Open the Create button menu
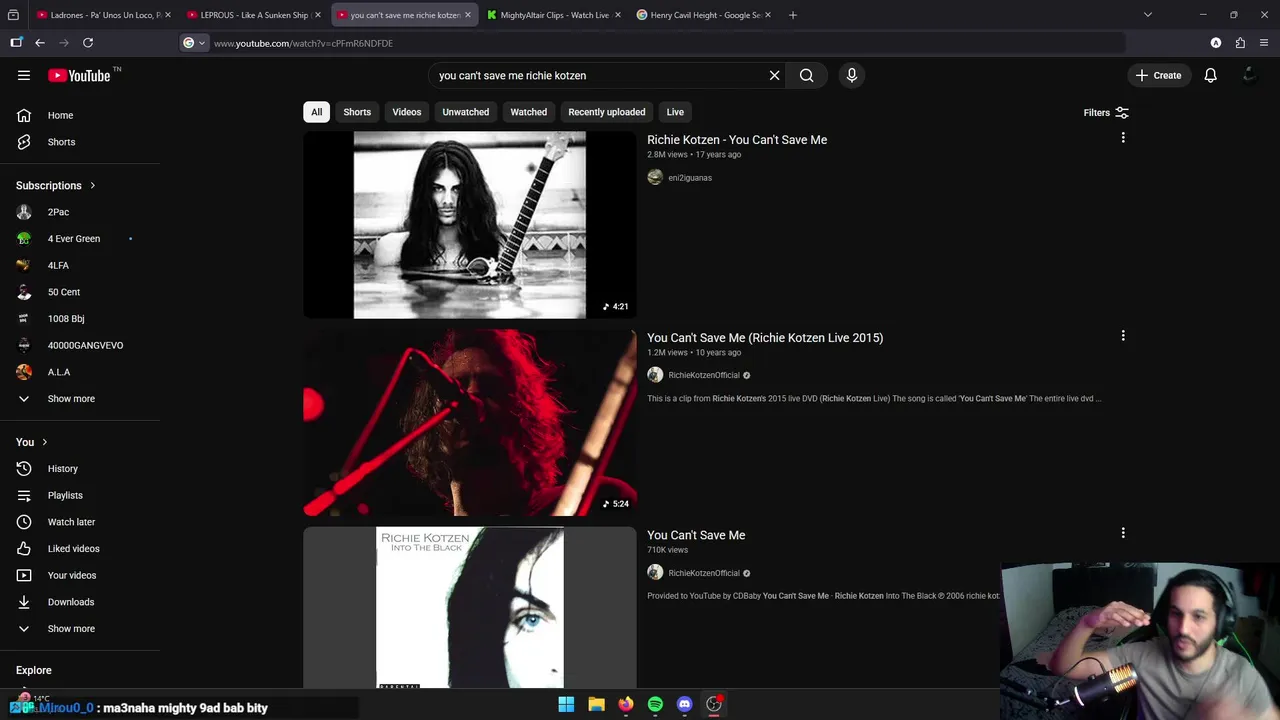 1159,75
